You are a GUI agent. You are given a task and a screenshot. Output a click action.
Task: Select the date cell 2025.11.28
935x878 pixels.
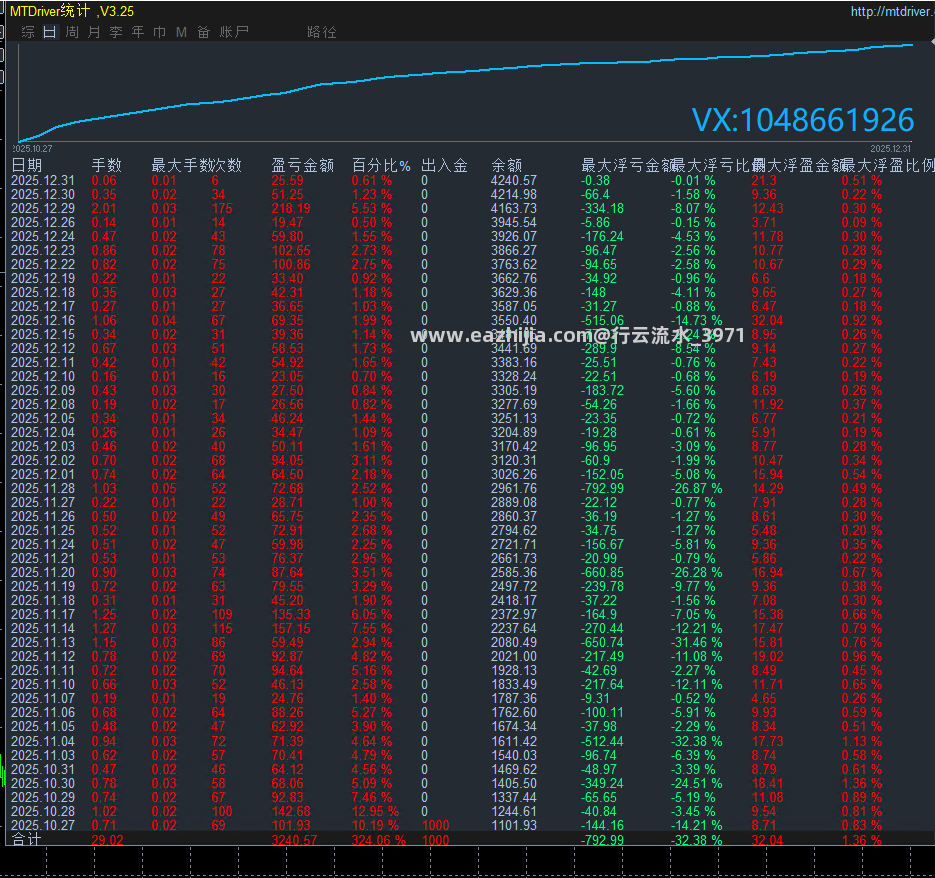[43, 489]
